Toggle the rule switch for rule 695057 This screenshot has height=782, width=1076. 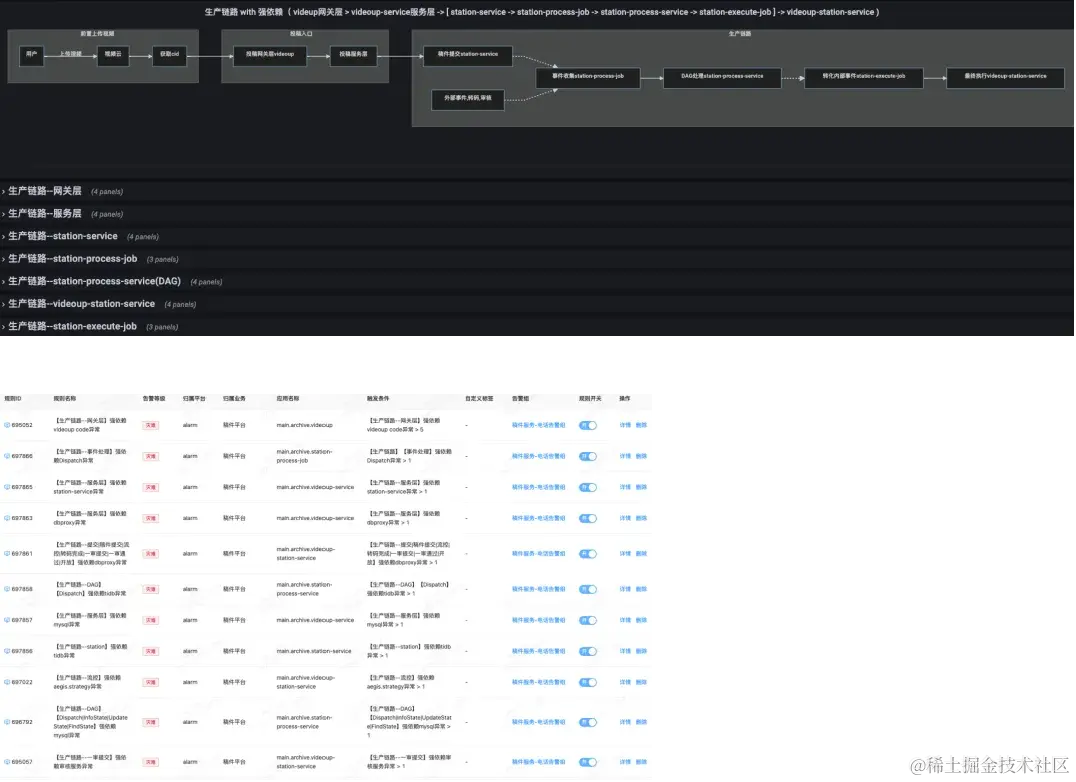(588, 761)
